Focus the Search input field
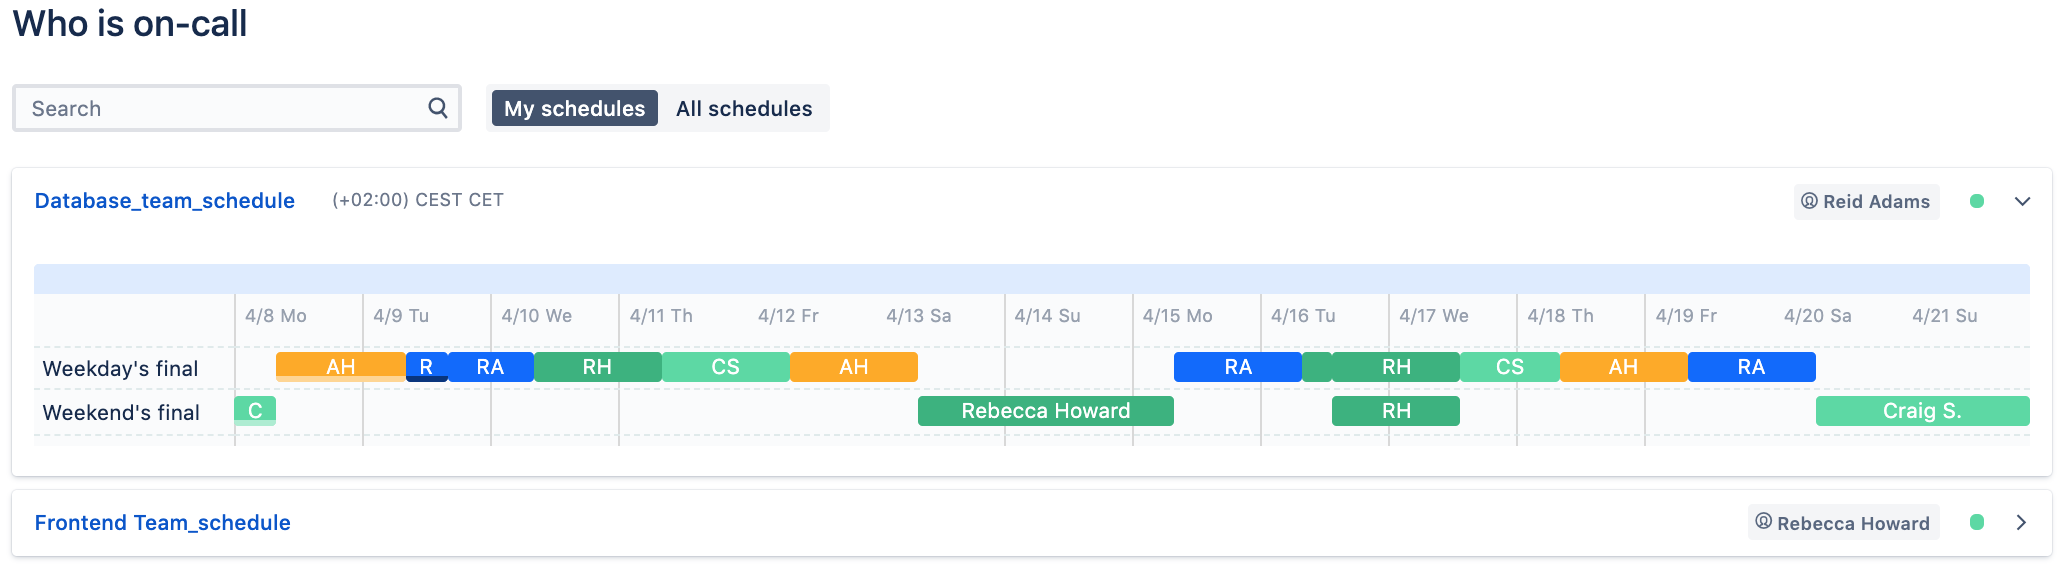 tap(225, 108)
